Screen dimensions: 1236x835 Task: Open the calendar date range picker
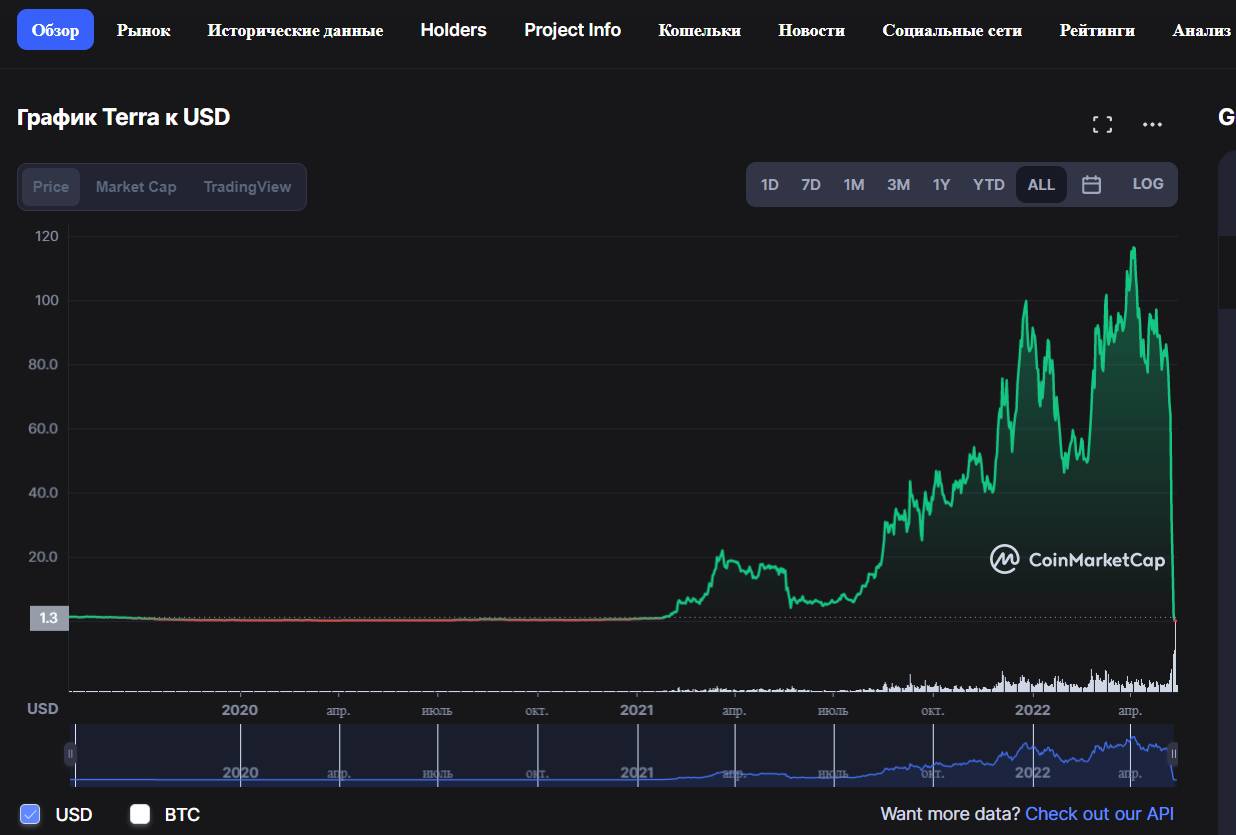click(x=1091, y=185)
